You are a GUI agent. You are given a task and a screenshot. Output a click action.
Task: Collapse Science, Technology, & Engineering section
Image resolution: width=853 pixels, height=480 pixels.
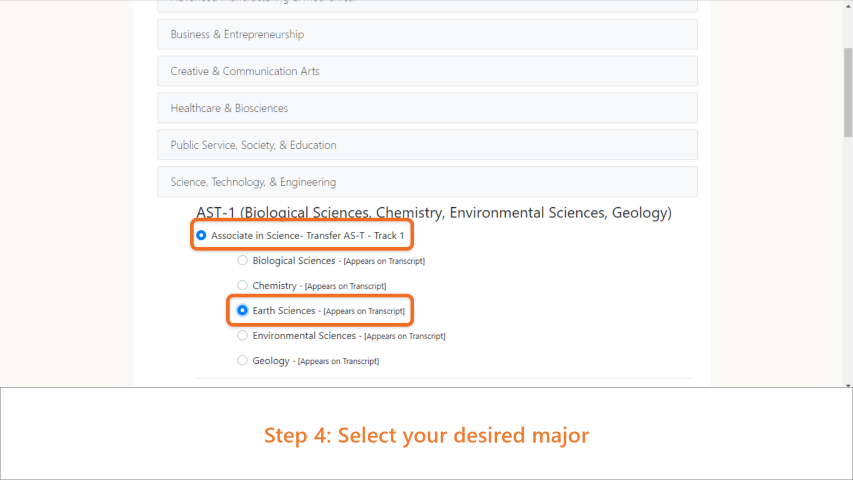click(427, 182)
